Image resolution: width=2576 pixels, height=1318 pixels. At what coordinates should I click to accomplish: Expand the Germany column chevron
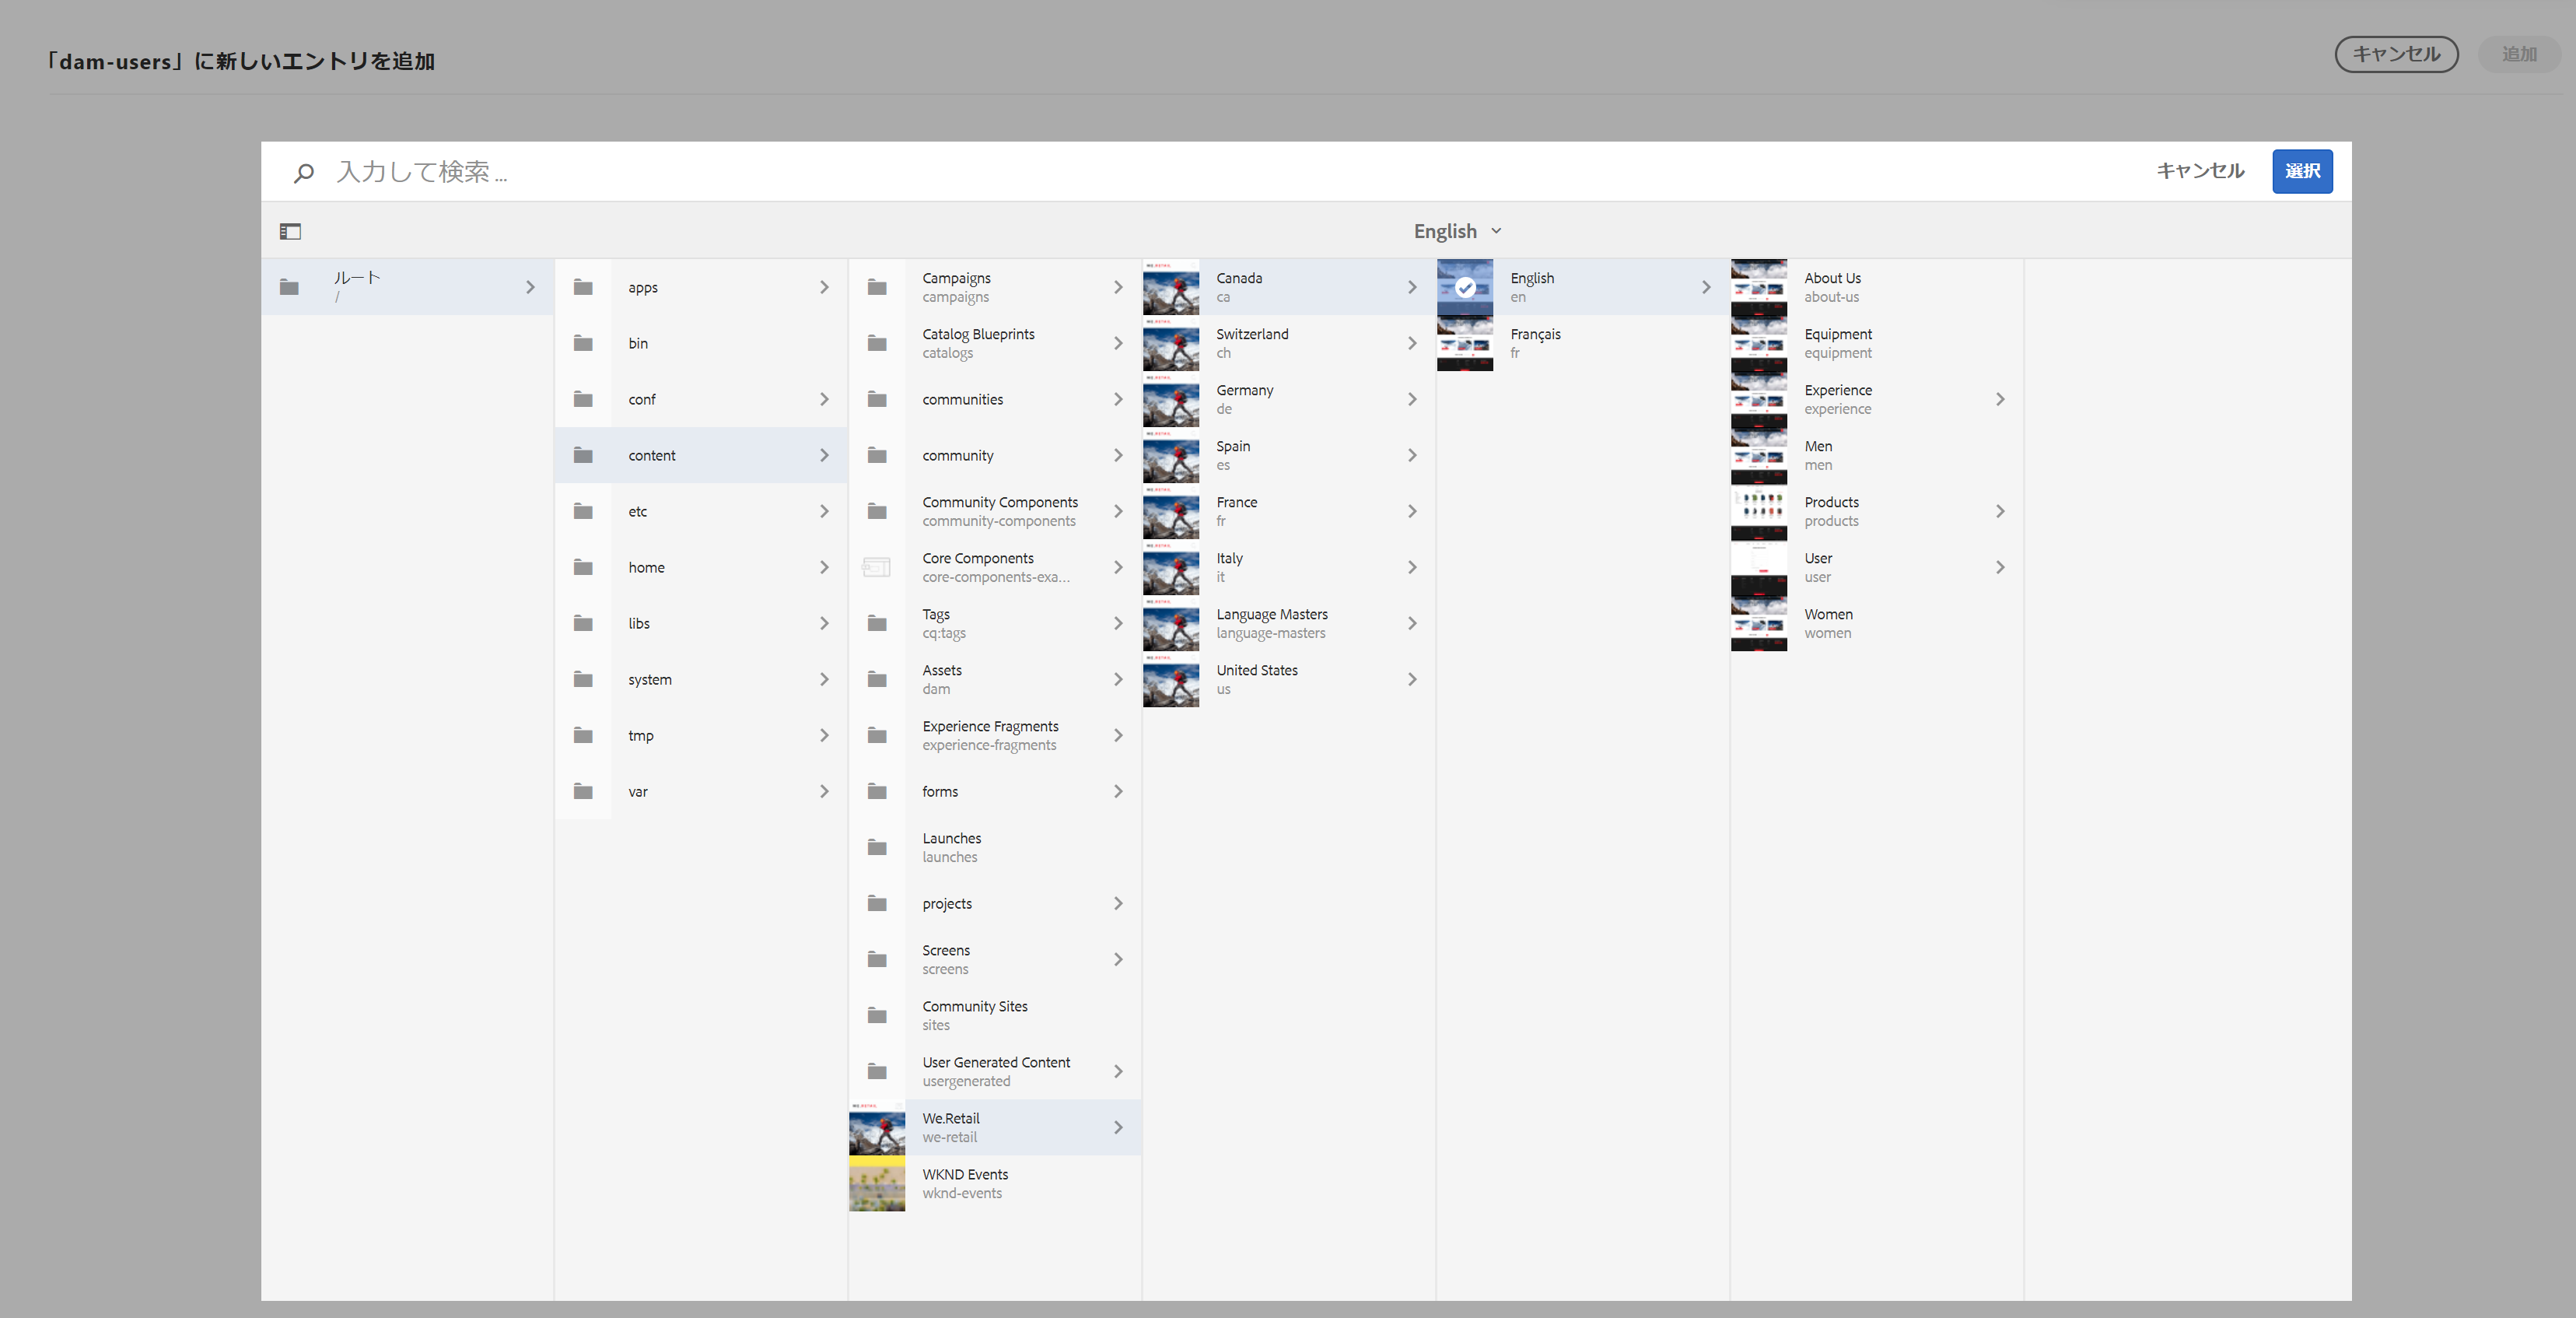coord(1412,399)
